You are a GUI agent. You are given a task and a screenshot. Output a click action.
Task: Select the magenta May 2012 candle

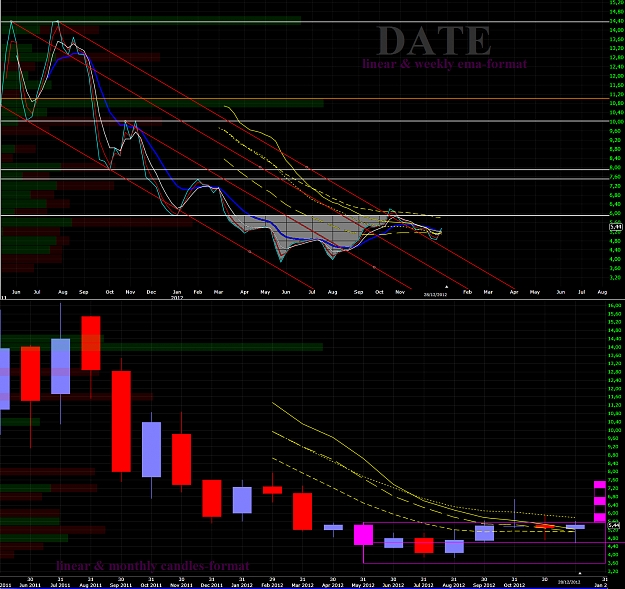pyautogui.click(x=364, y=535)
